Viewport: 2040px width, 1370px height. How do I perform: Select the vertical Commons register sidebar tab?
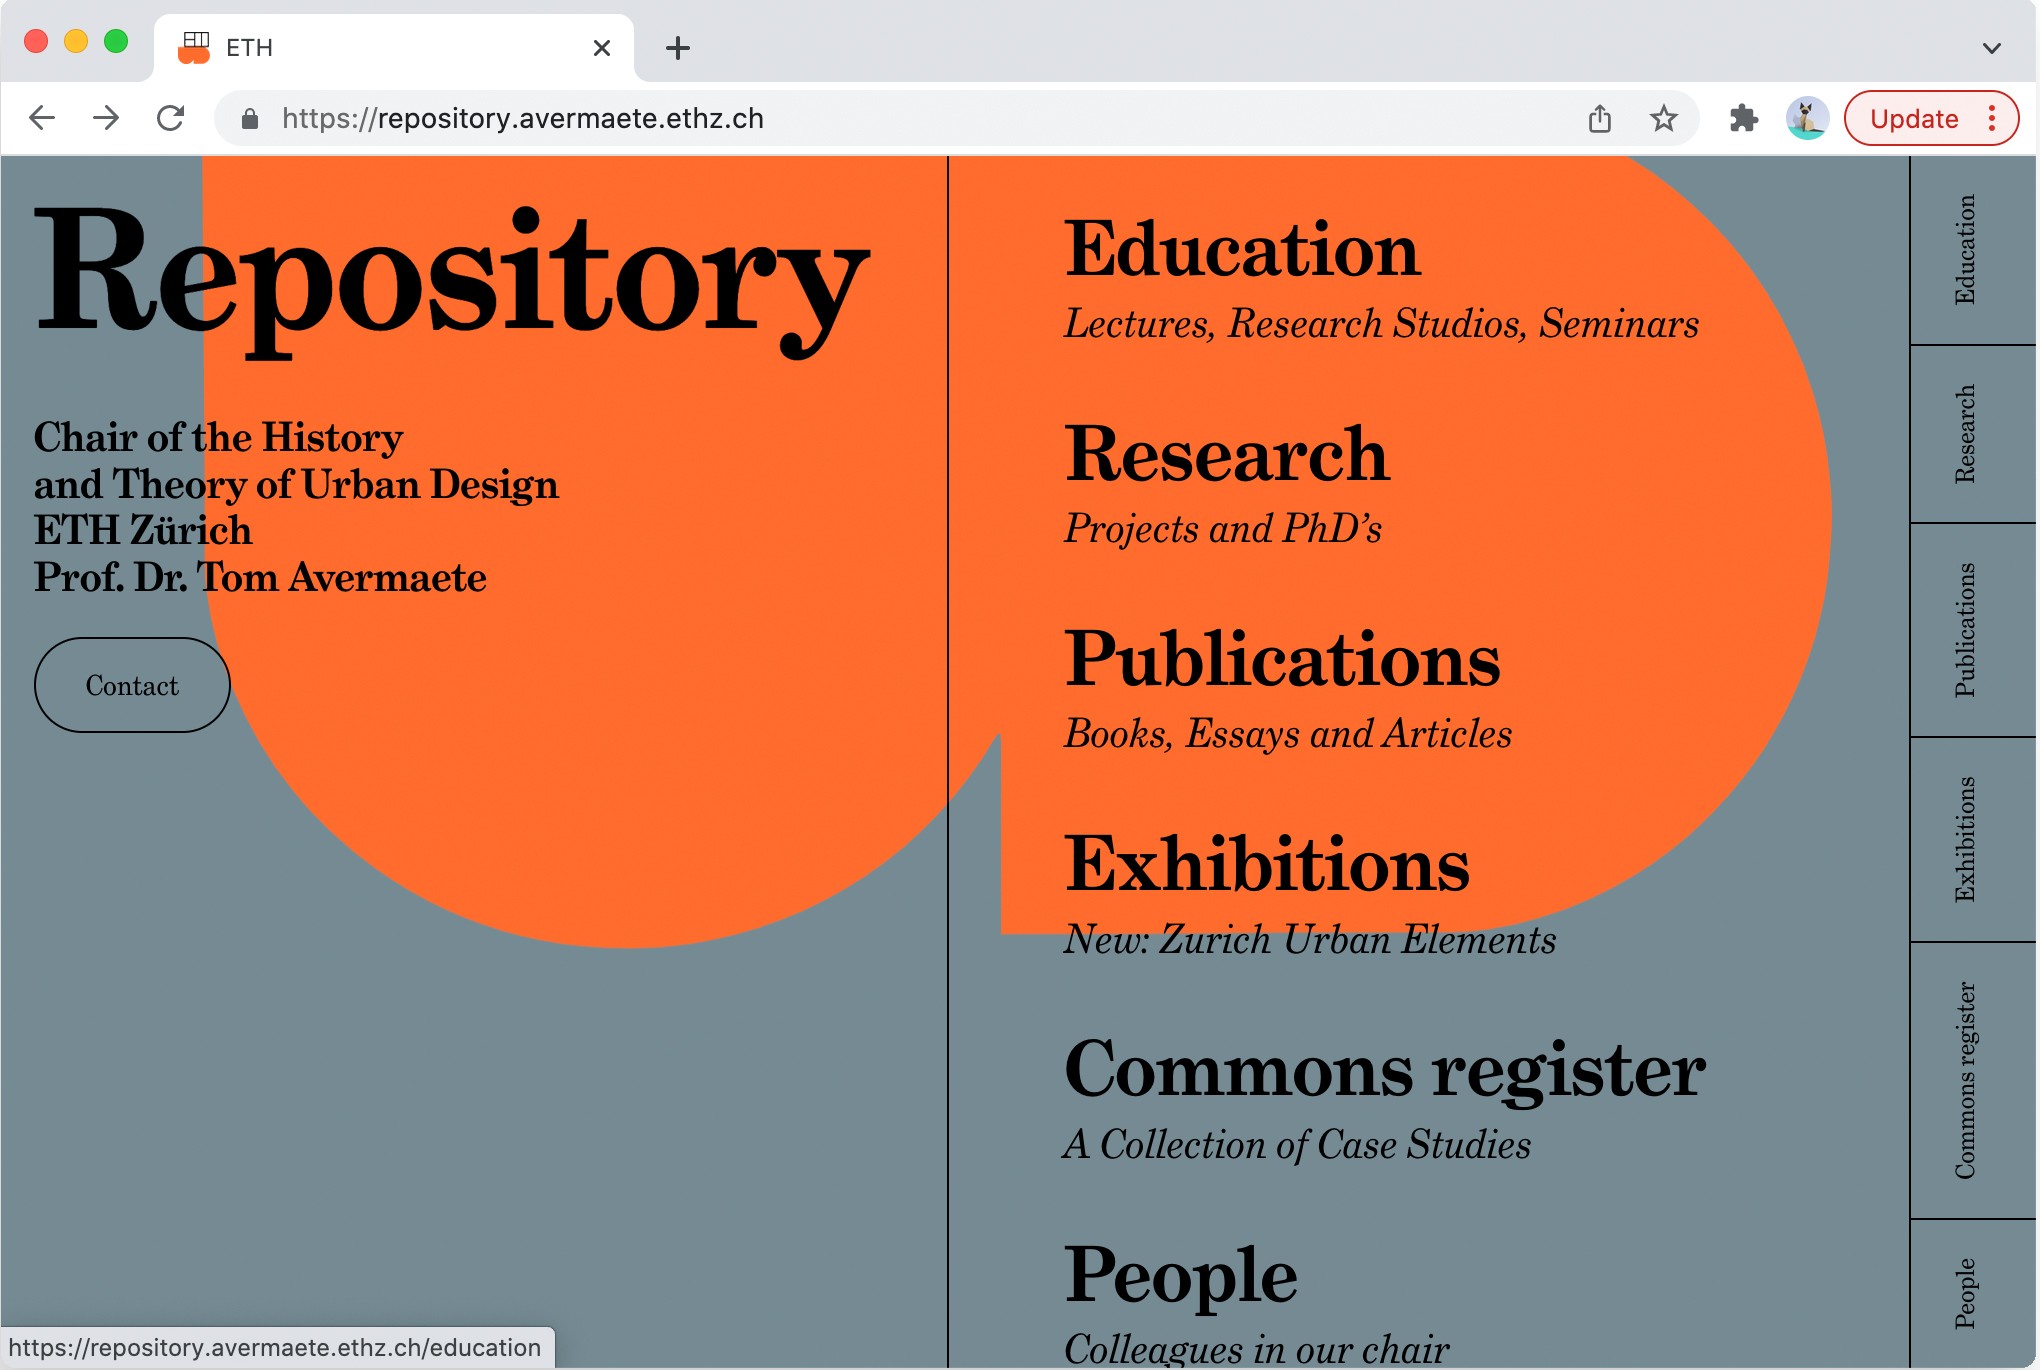tap(1965, 1080)
